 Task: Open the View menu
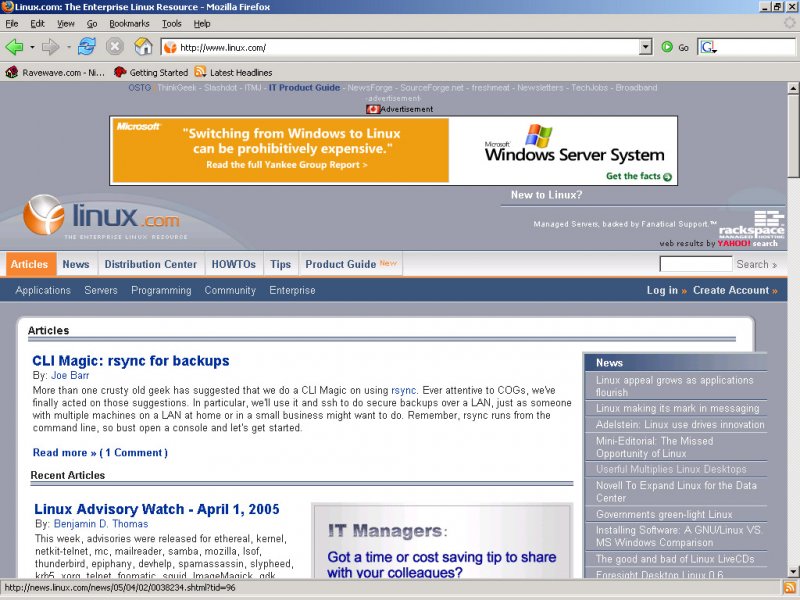(65, 23)
